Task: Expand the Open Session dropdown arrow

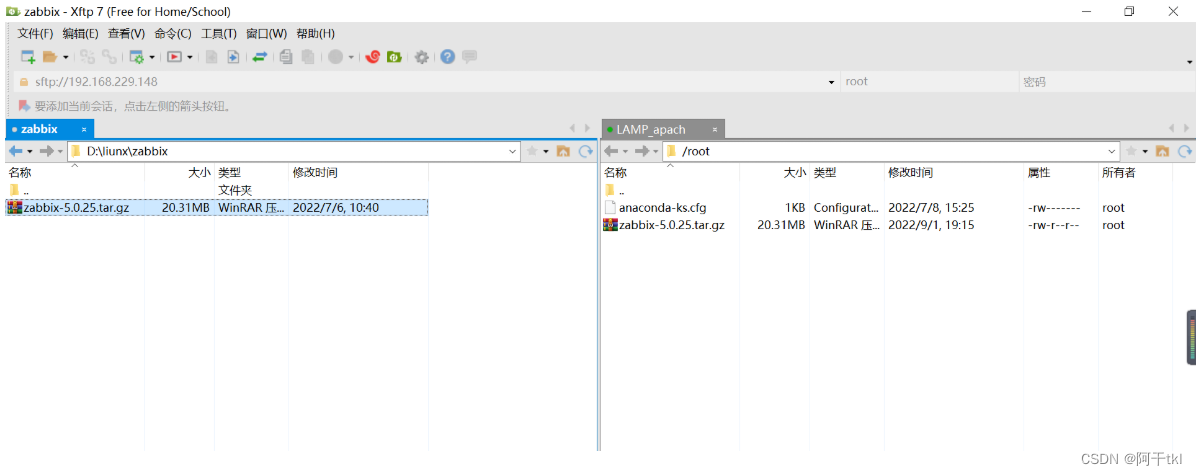Action: (x=66, y=57)
